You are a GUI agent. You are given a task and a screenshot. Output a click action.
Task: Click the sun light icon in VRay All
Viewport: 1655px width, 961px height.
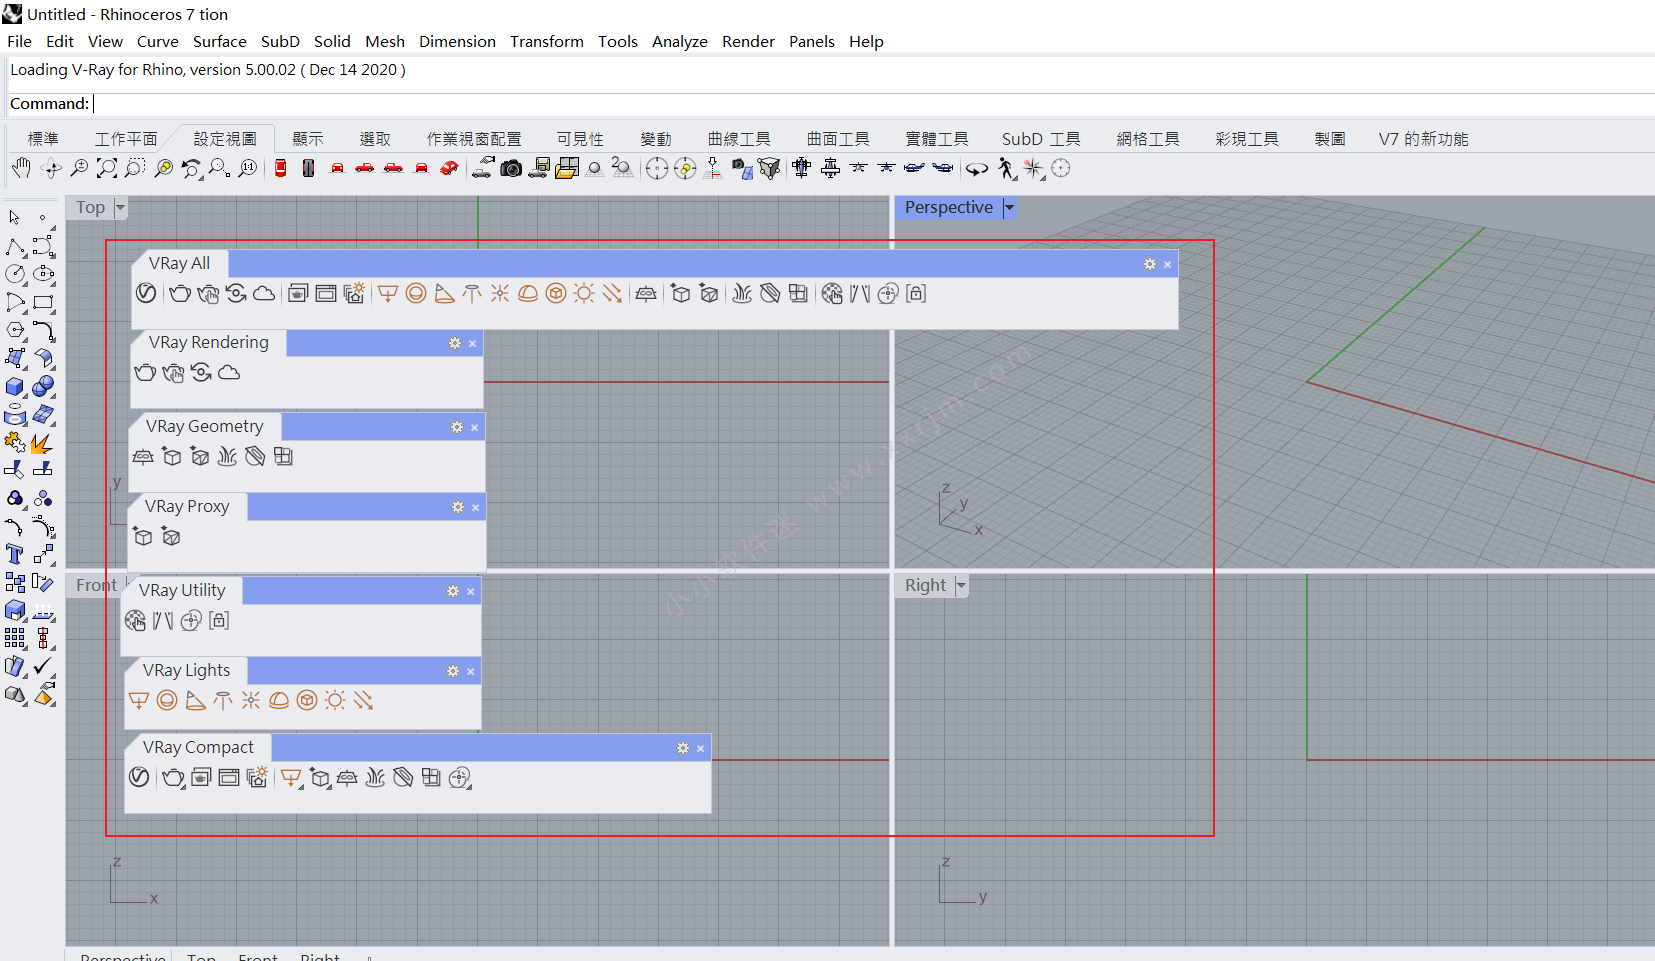584,293
